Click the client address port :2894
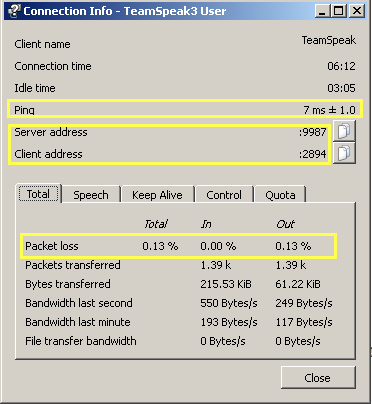 pyautogui.click(x=312, y=154)
